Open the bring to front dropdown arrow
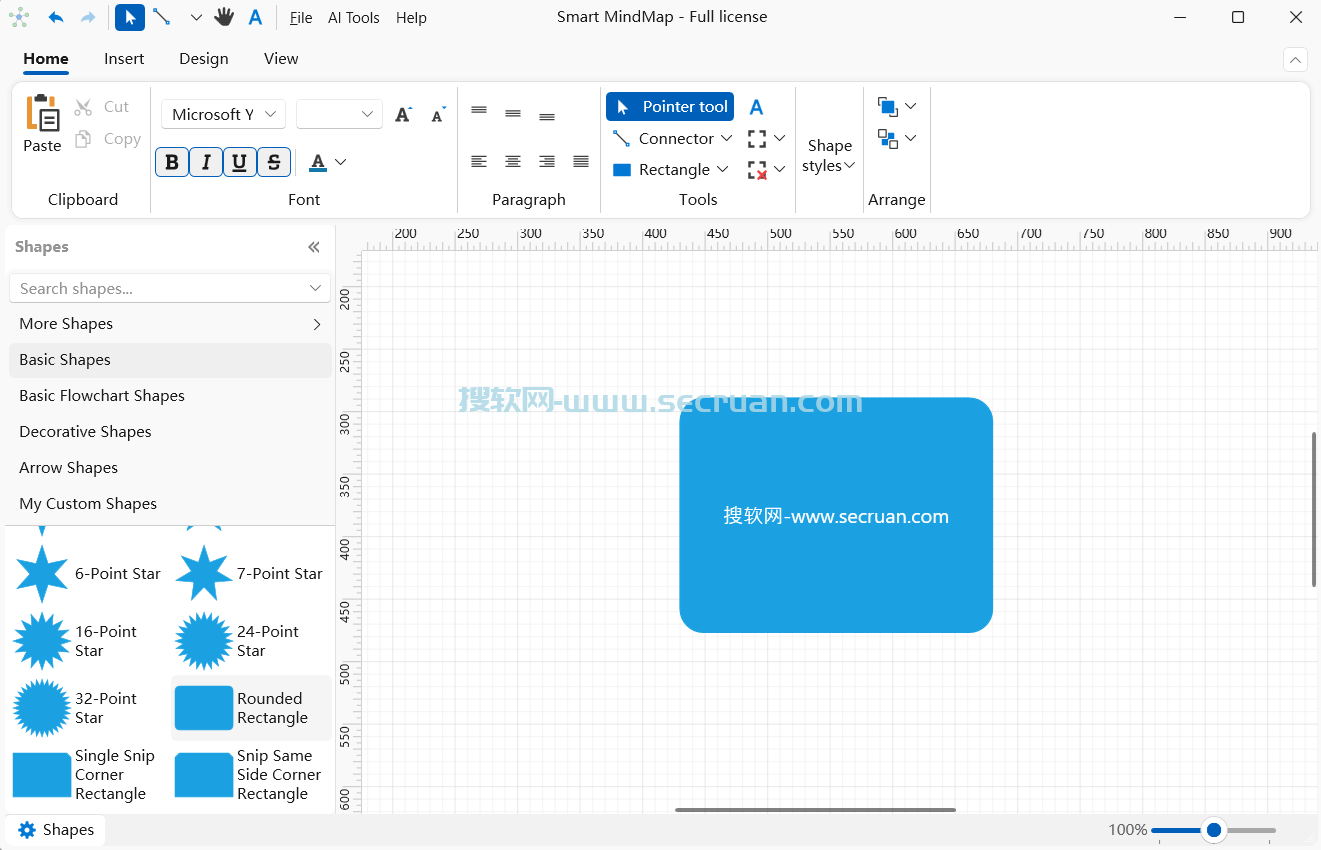The image size is (1321, 850). click(x=911, y=106)
